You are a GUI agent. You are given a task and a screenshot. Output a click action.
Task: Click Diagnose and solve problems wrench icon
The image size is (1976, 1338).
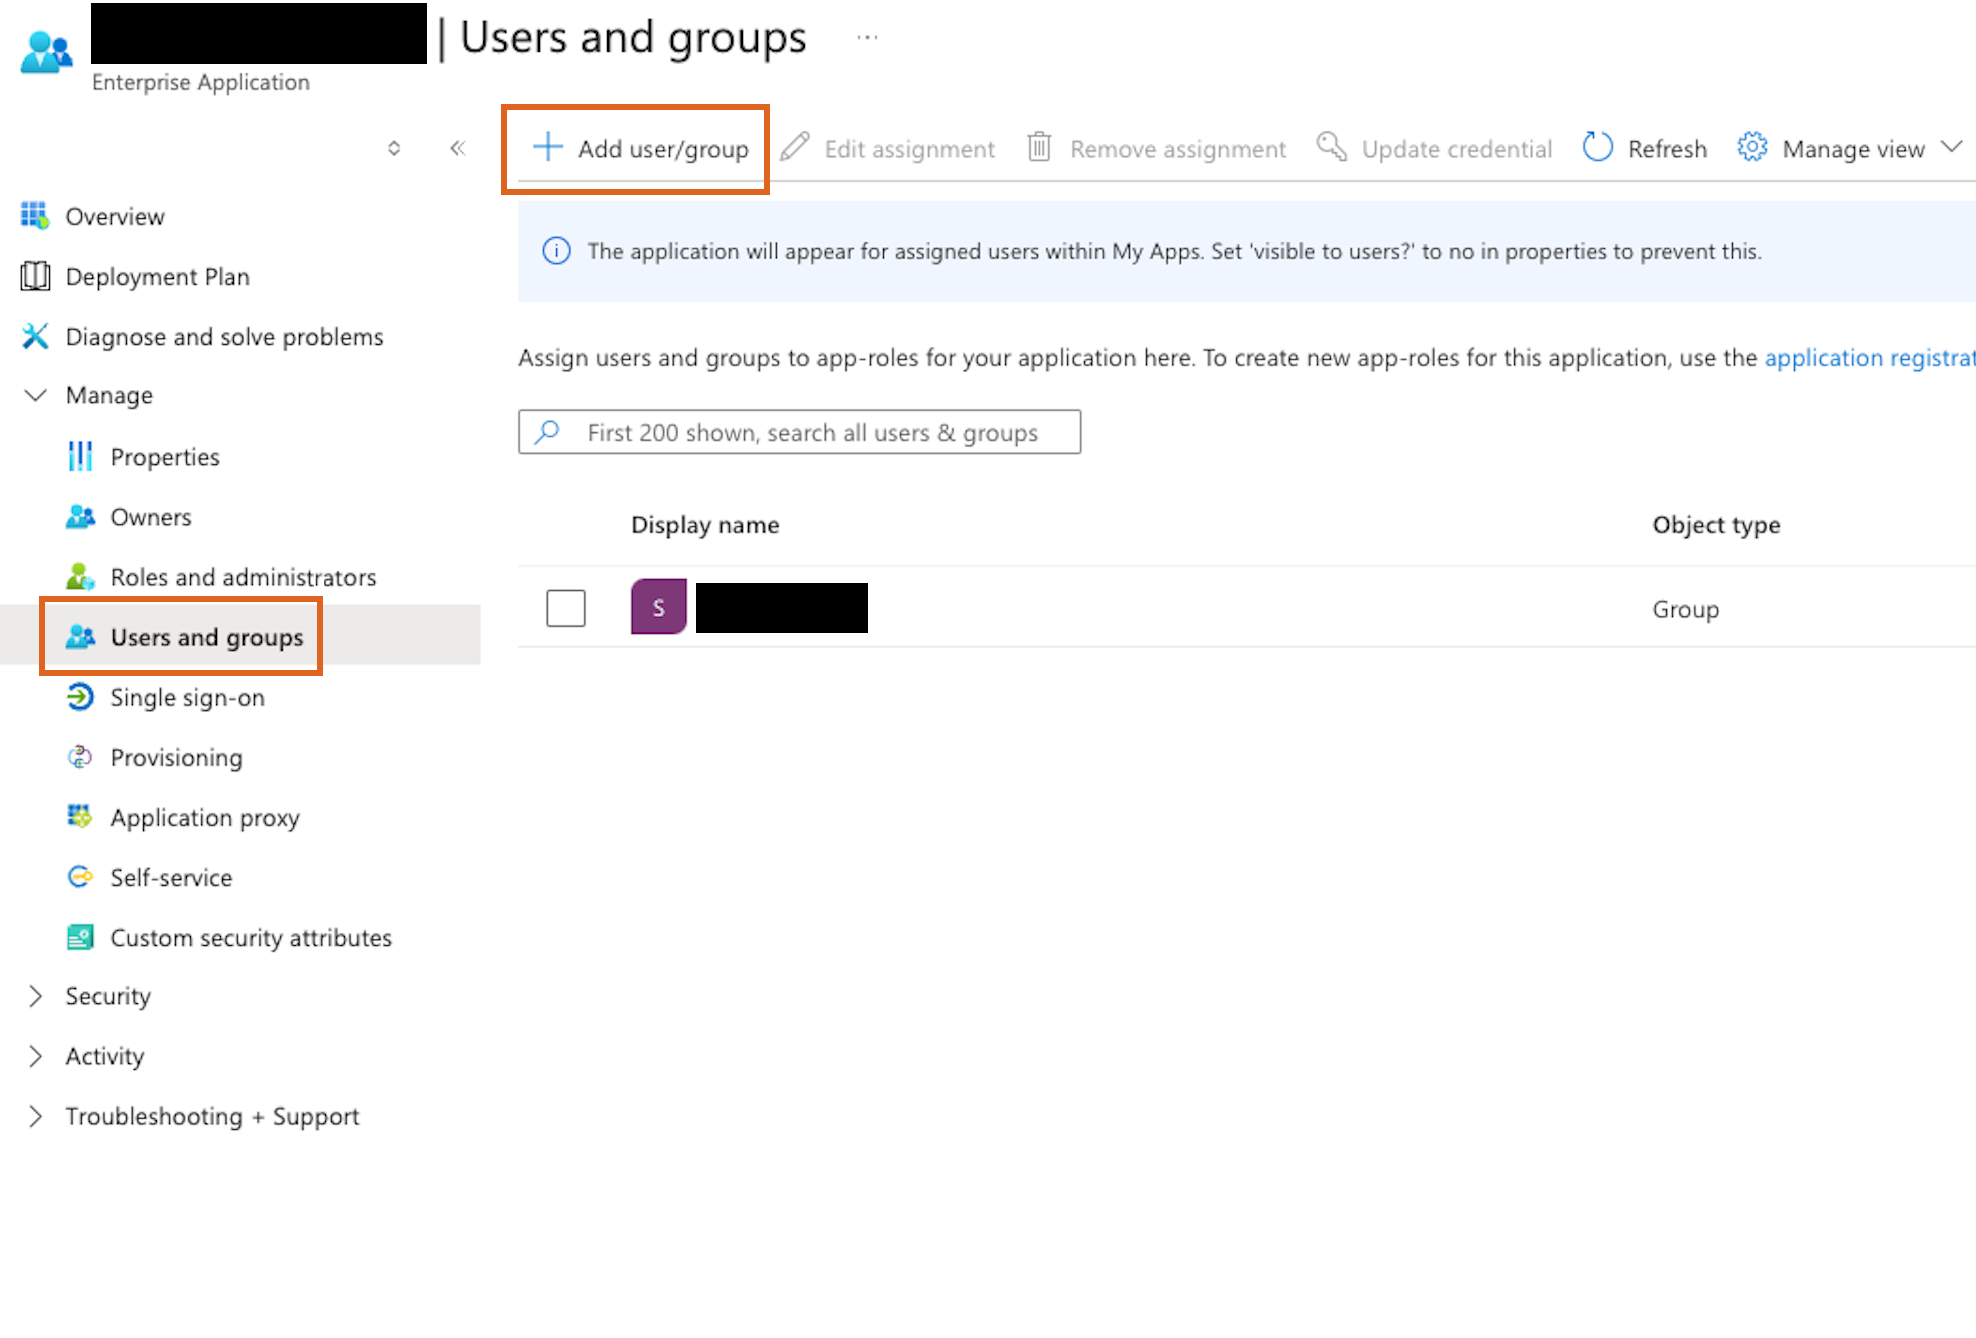(35, 336)
